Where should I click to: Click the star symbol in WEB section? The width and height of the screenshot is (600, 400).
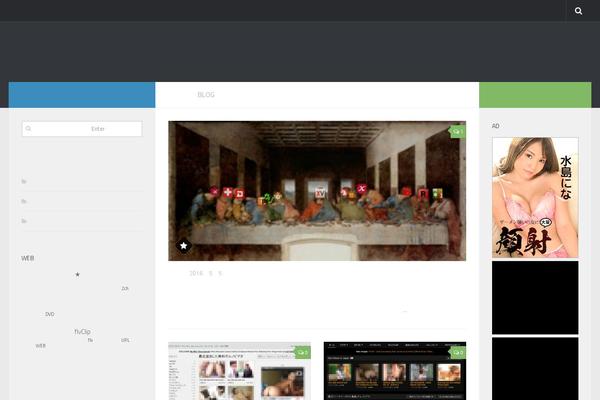[77, 274]
